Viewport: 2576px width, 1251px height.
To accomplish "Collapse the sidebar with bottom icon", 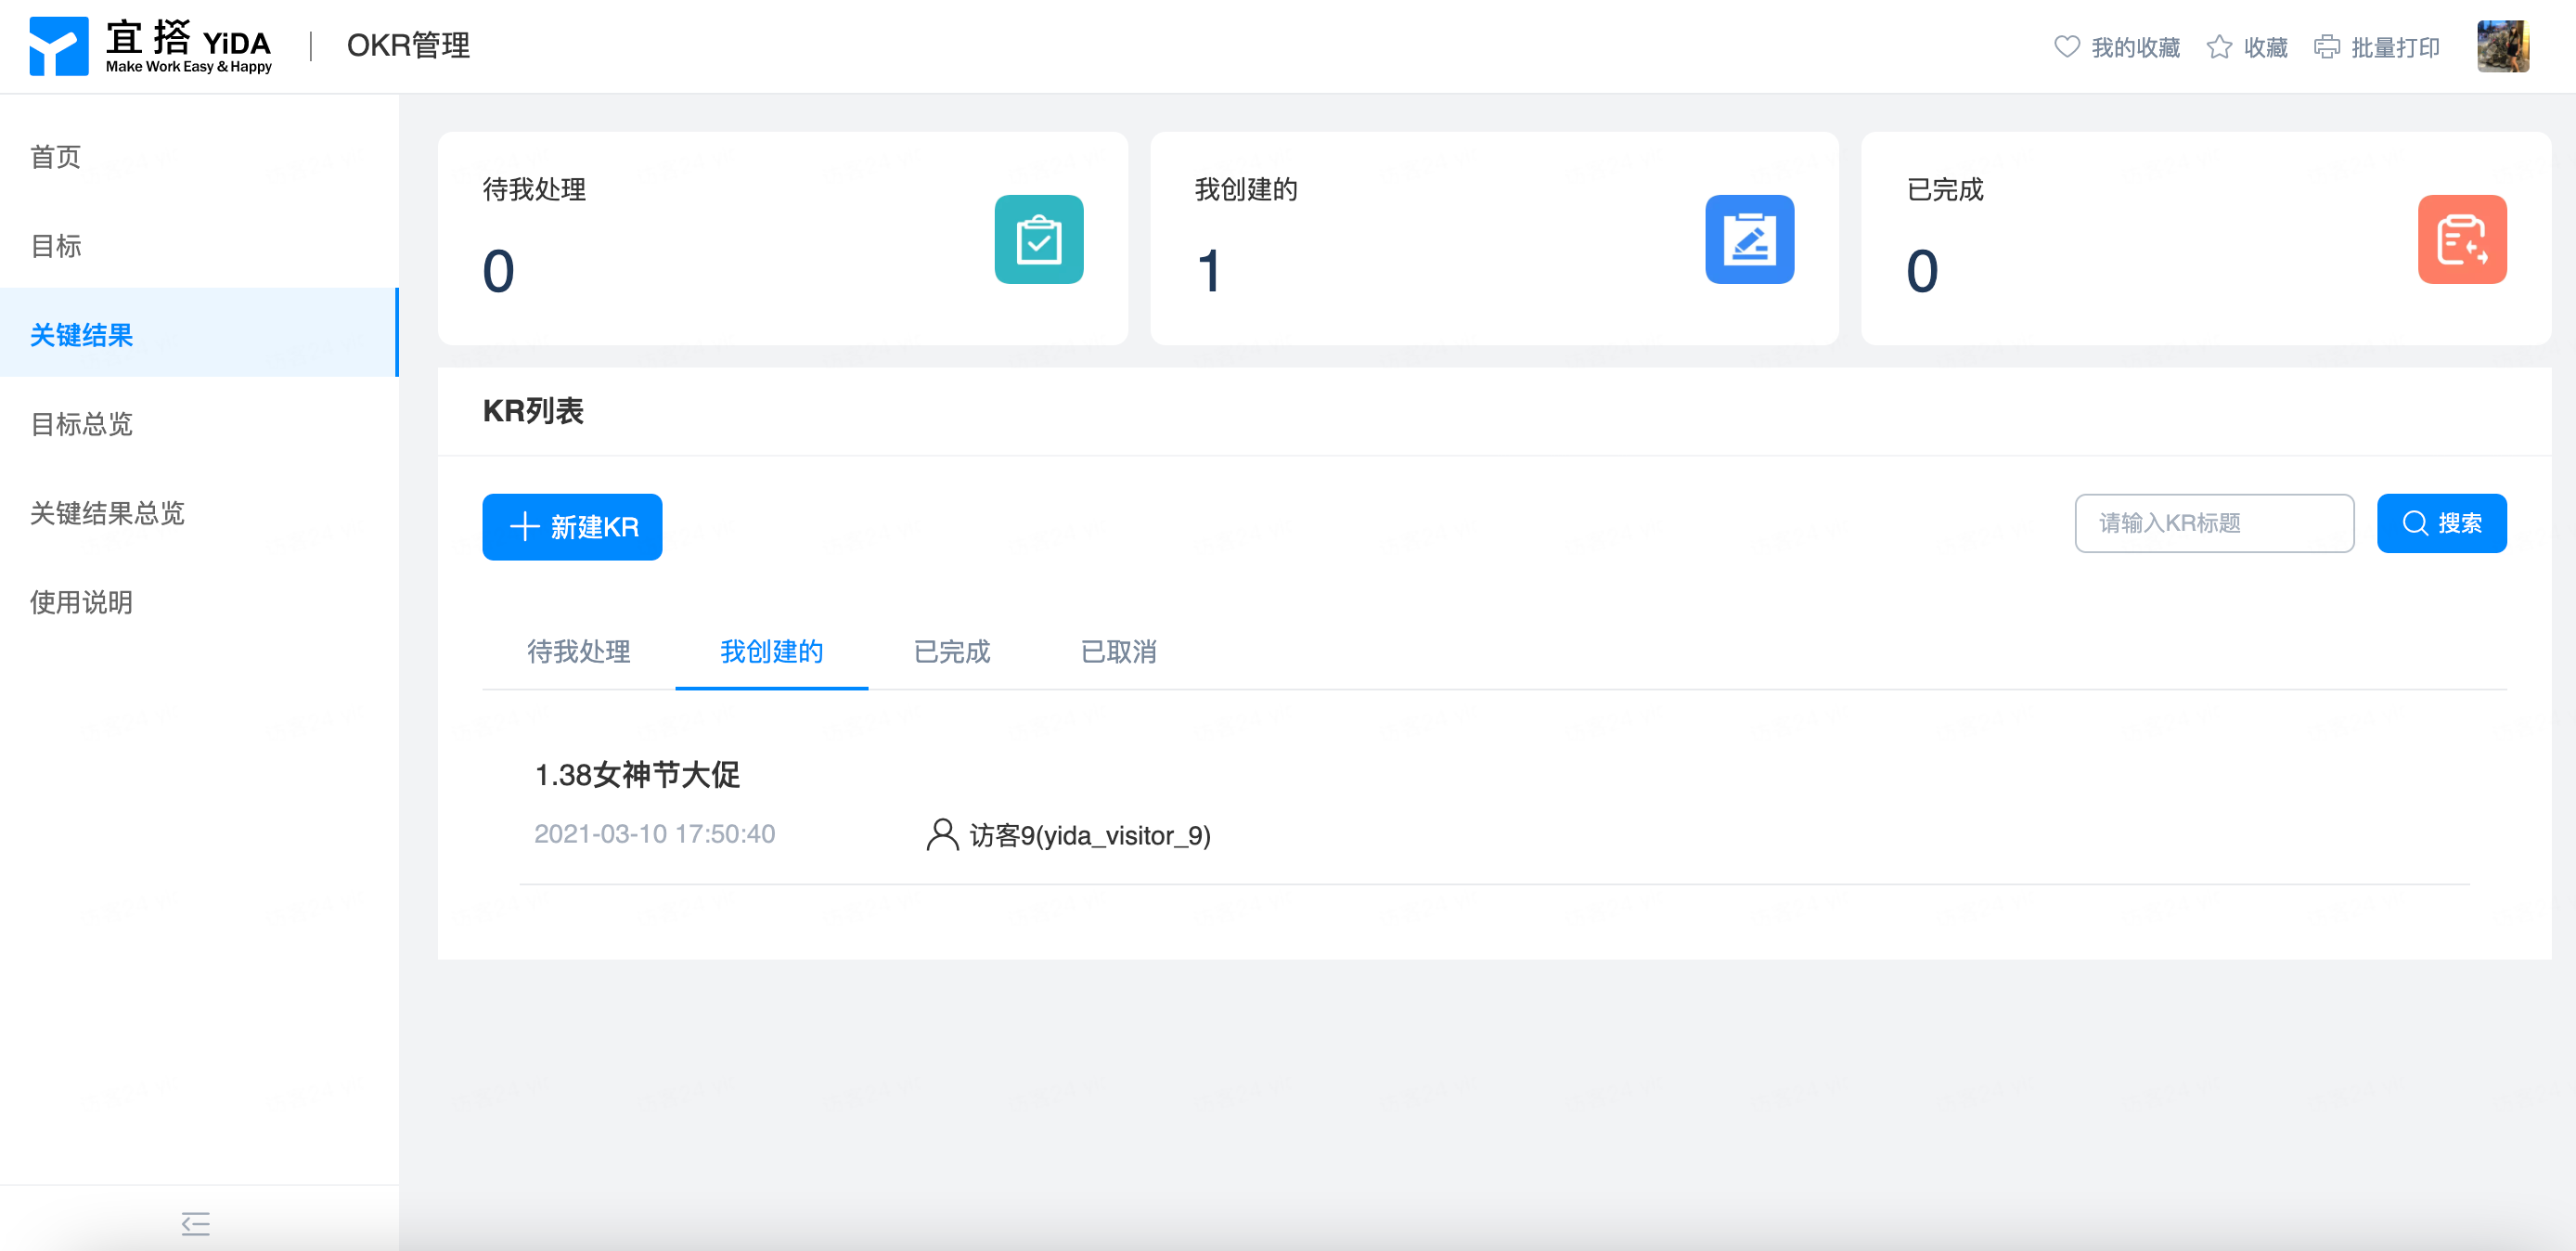I will (x=195, y=1223).
